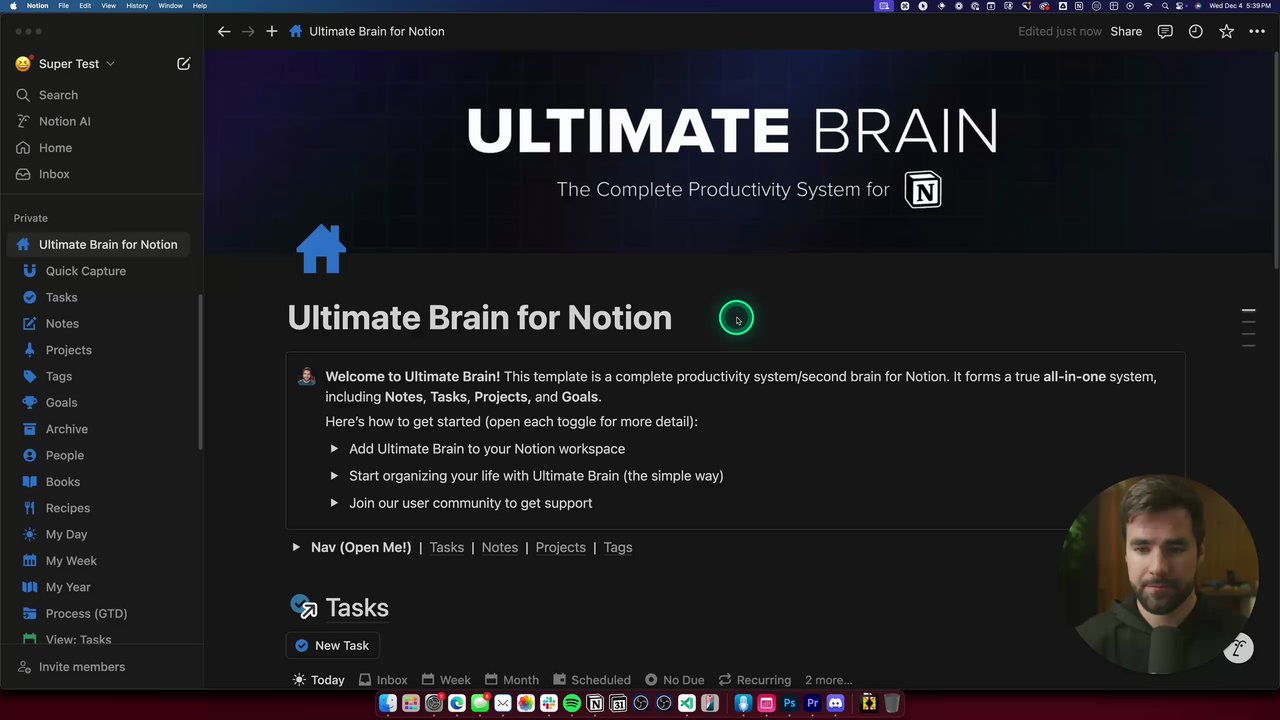1280x720 pixels.
Task: Follow the Tasks link in nav row
Action: [x=447, y=547]
